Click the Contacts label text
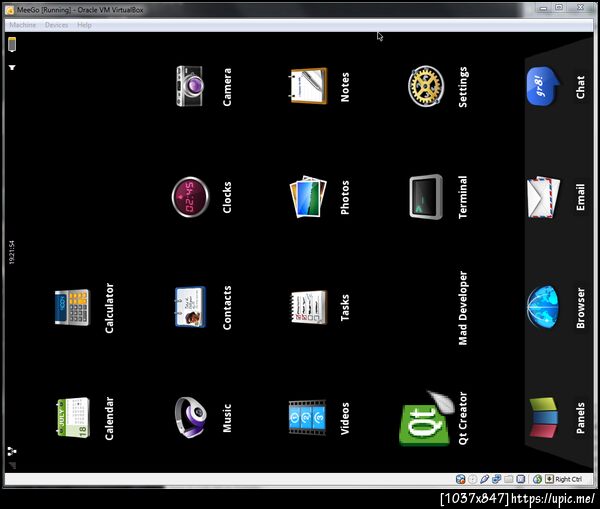 [227, 308]
